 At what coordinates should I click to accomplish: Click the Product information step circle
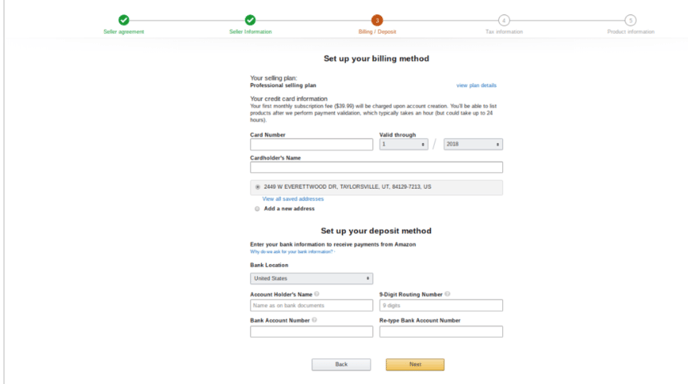(x=631, y=20)
